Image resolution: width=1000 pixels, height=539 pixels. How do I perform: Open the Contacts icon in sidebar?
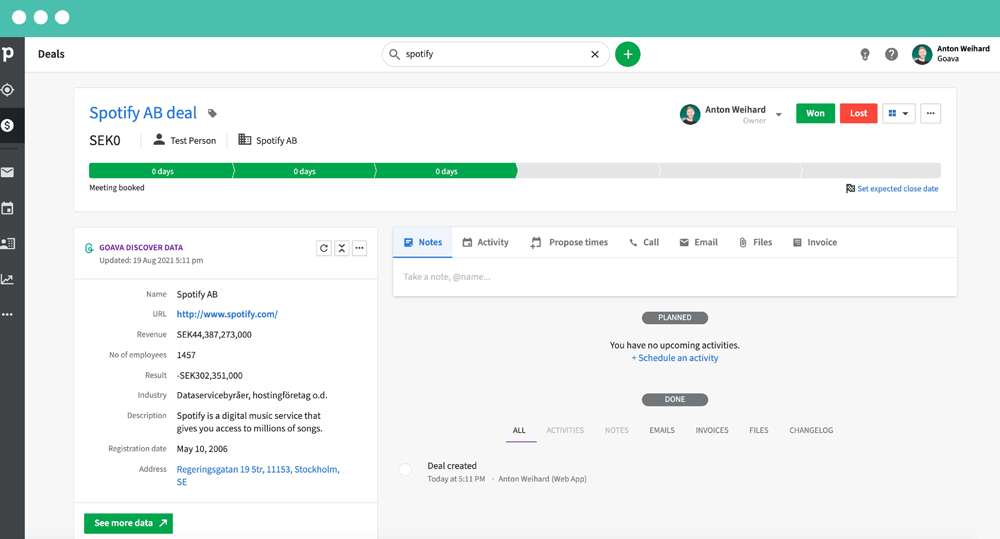[8, 243]
